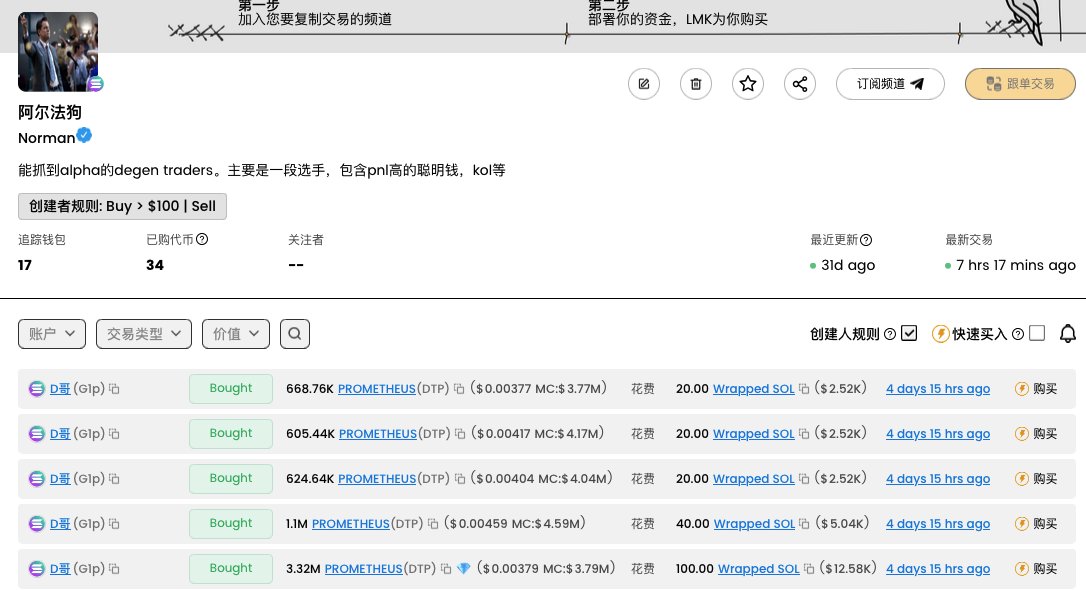This screenshot has width=1086, height=590.
Task: Click the delete channel trash icon
Action: [695, 84]
